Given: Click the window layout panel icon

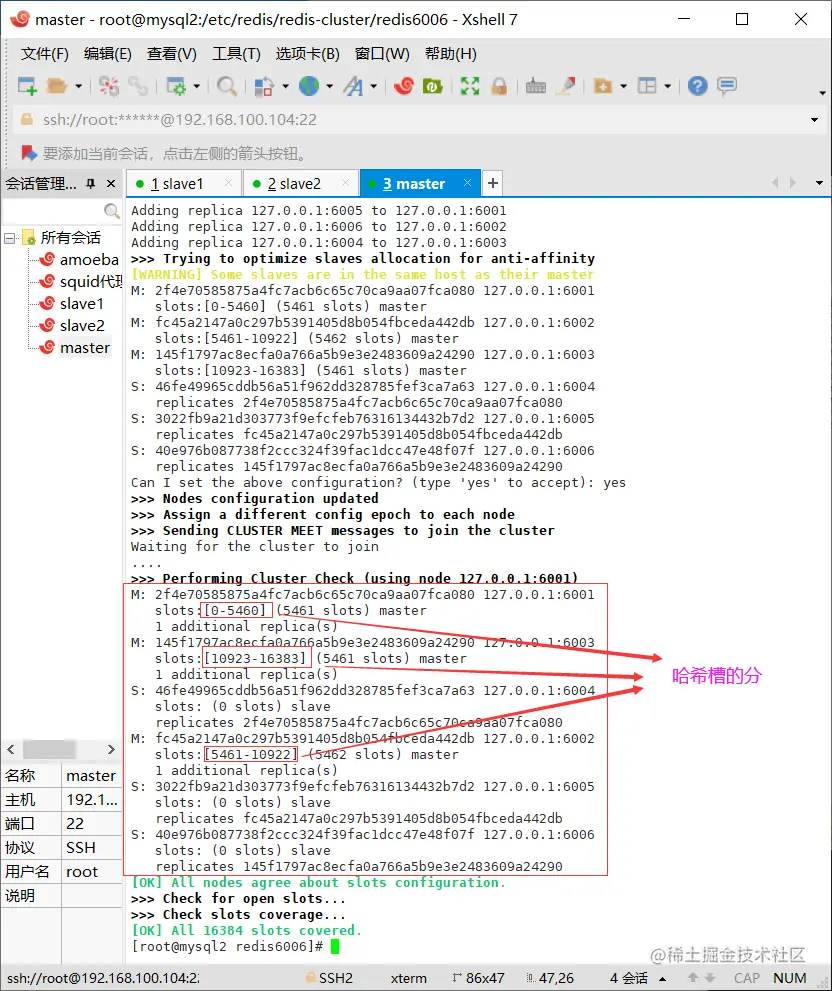Looking at the screenshot, I should pos(647,86).
